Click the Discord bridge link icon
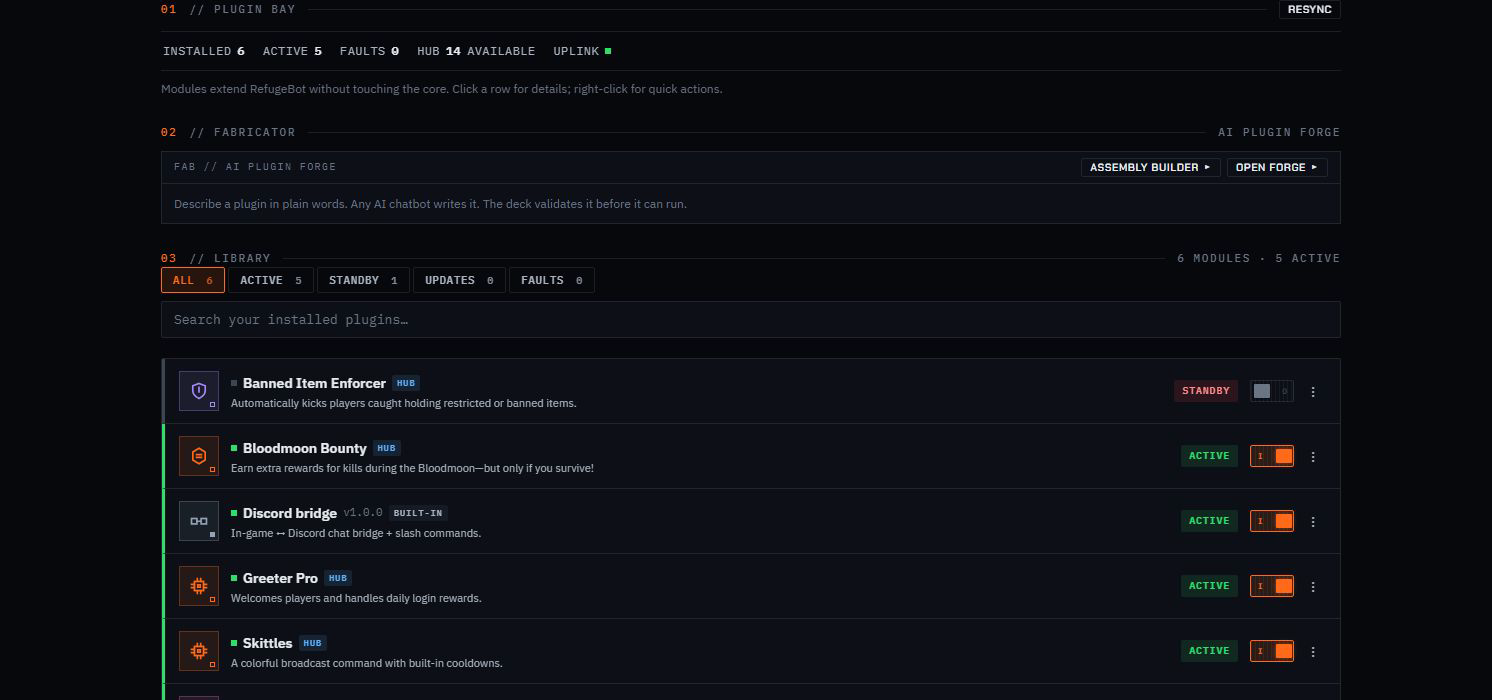The image size is (1492, 700). [199, 521]
